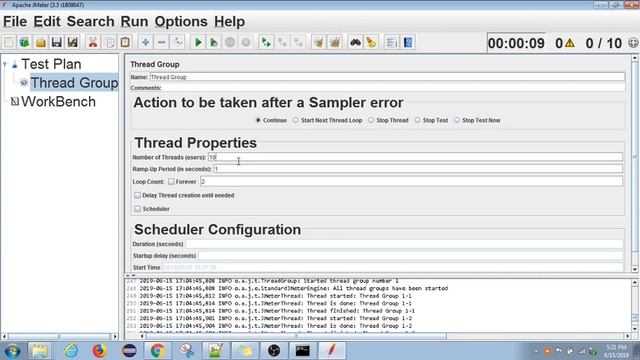Click the Copy icon in toolbar
640x360 pixels.
(x=109, y=42)
